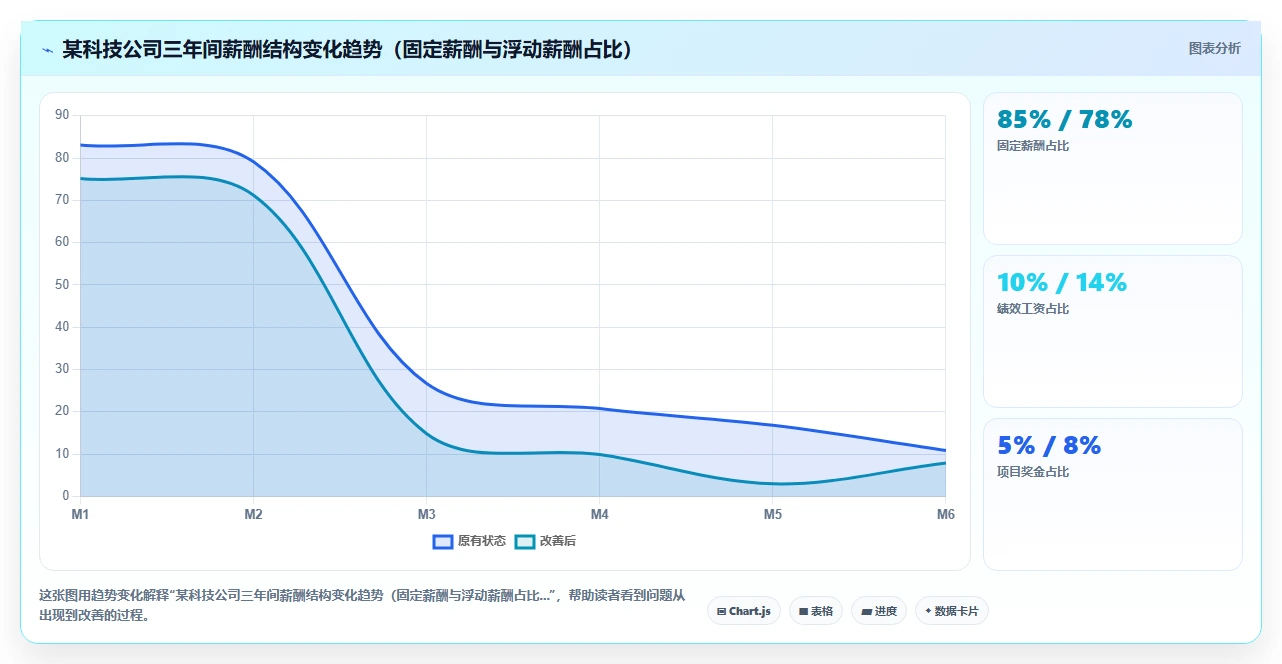The image size is (1282, 664).
Task: Click the 改善后 legend color box
Action: [525, 541]
